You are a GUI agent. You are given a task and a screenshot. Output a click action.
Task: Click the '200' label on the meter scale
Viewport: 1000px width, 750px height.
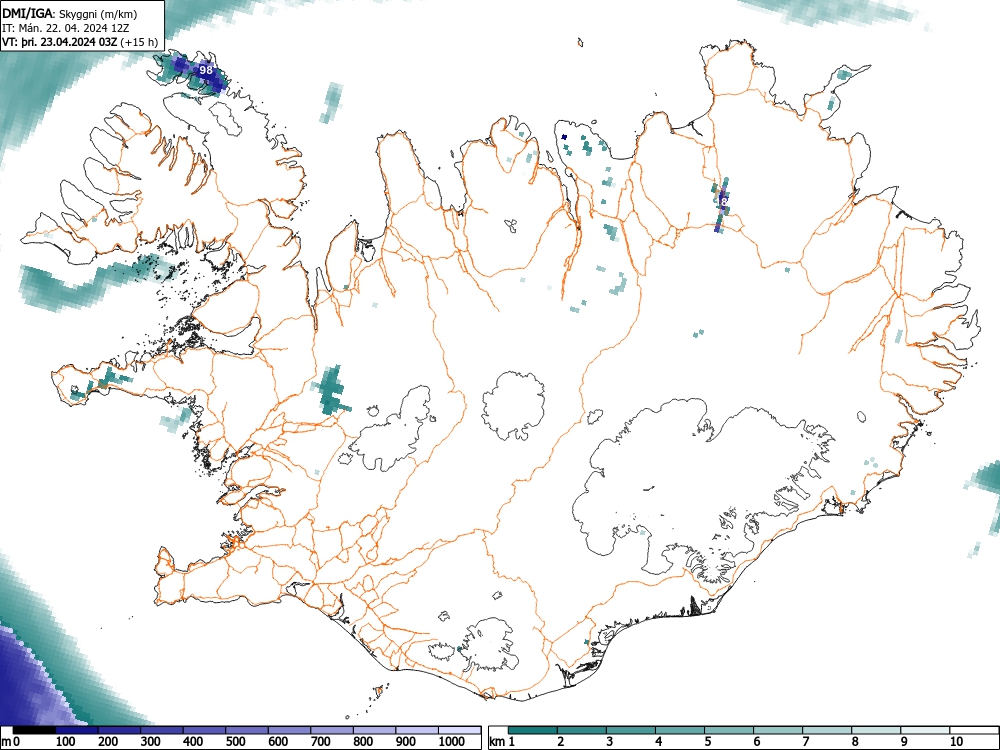tap(108, 742)
